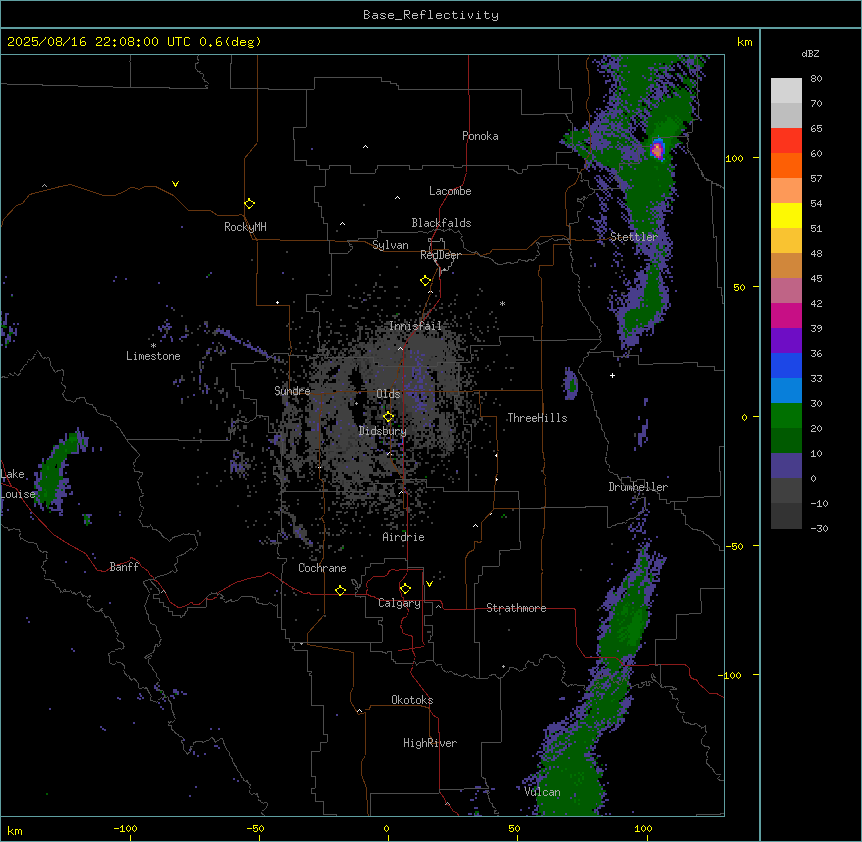Click the Airdrie city label

[404, 537]
